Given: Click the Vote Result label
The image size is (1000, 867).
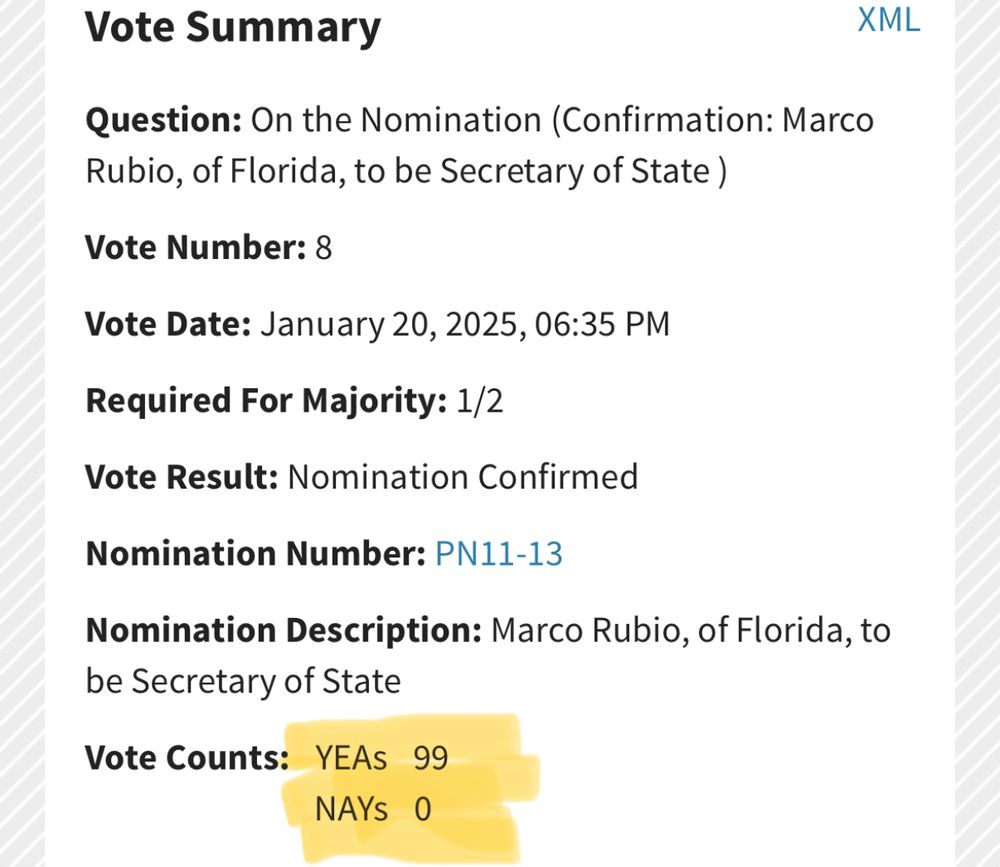Looking at the screenshot, I should pyautogui.click(x=181, y=476).
